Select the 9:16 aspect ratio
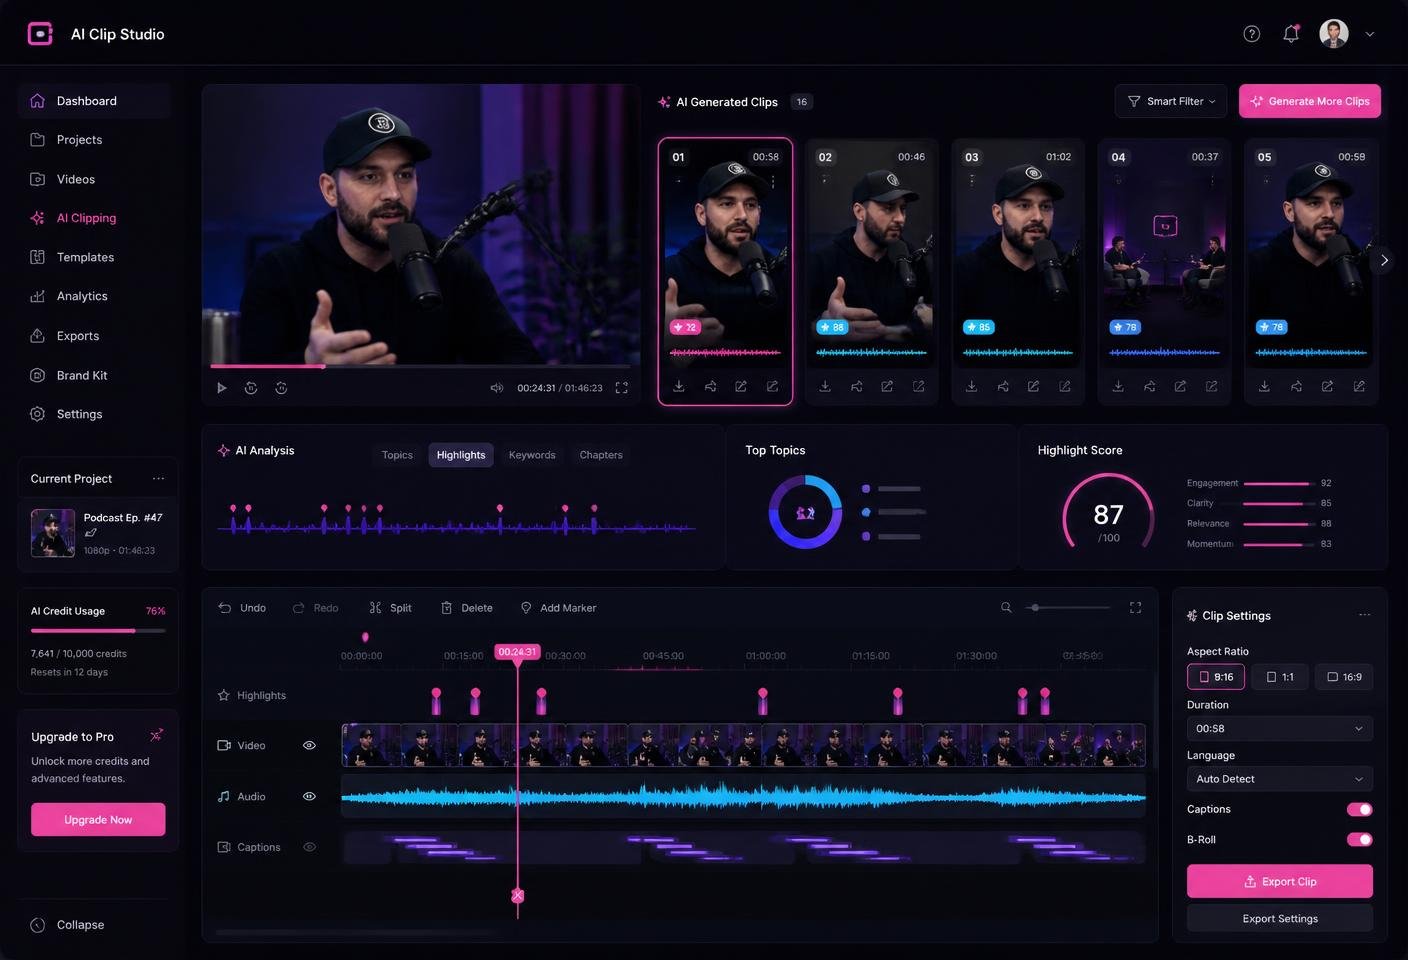Image resolution: width=1408 pixels, height=960 pixels. [1216, 677]
